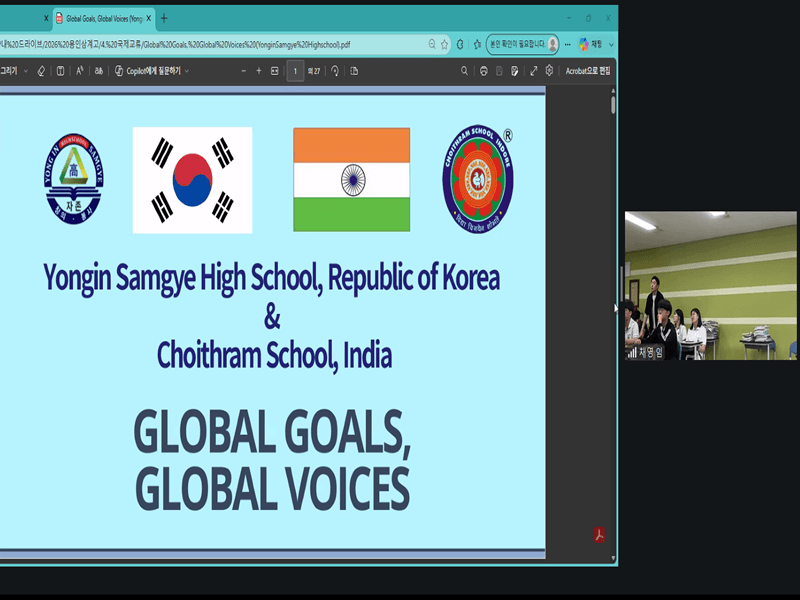Click the scrollbar up arrow
Image resolution: width=800 pixels, height=600 pixels.
coord(613,91)
